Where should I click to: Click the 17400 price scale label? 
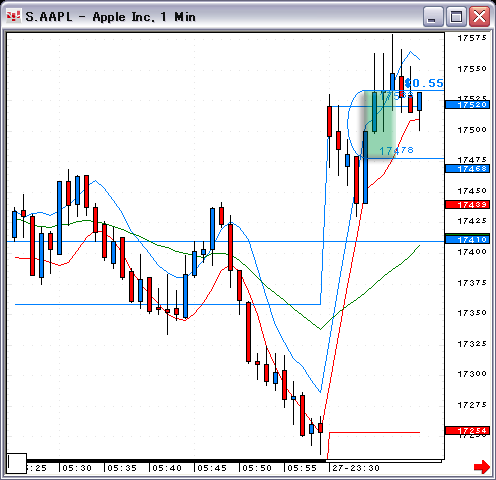tap(472, 252)
